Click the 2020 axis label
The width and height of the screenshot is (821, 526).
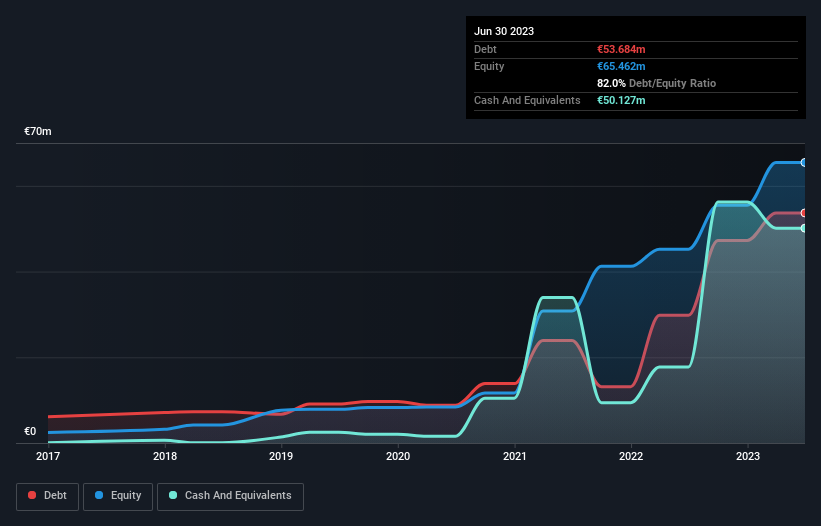398,456
